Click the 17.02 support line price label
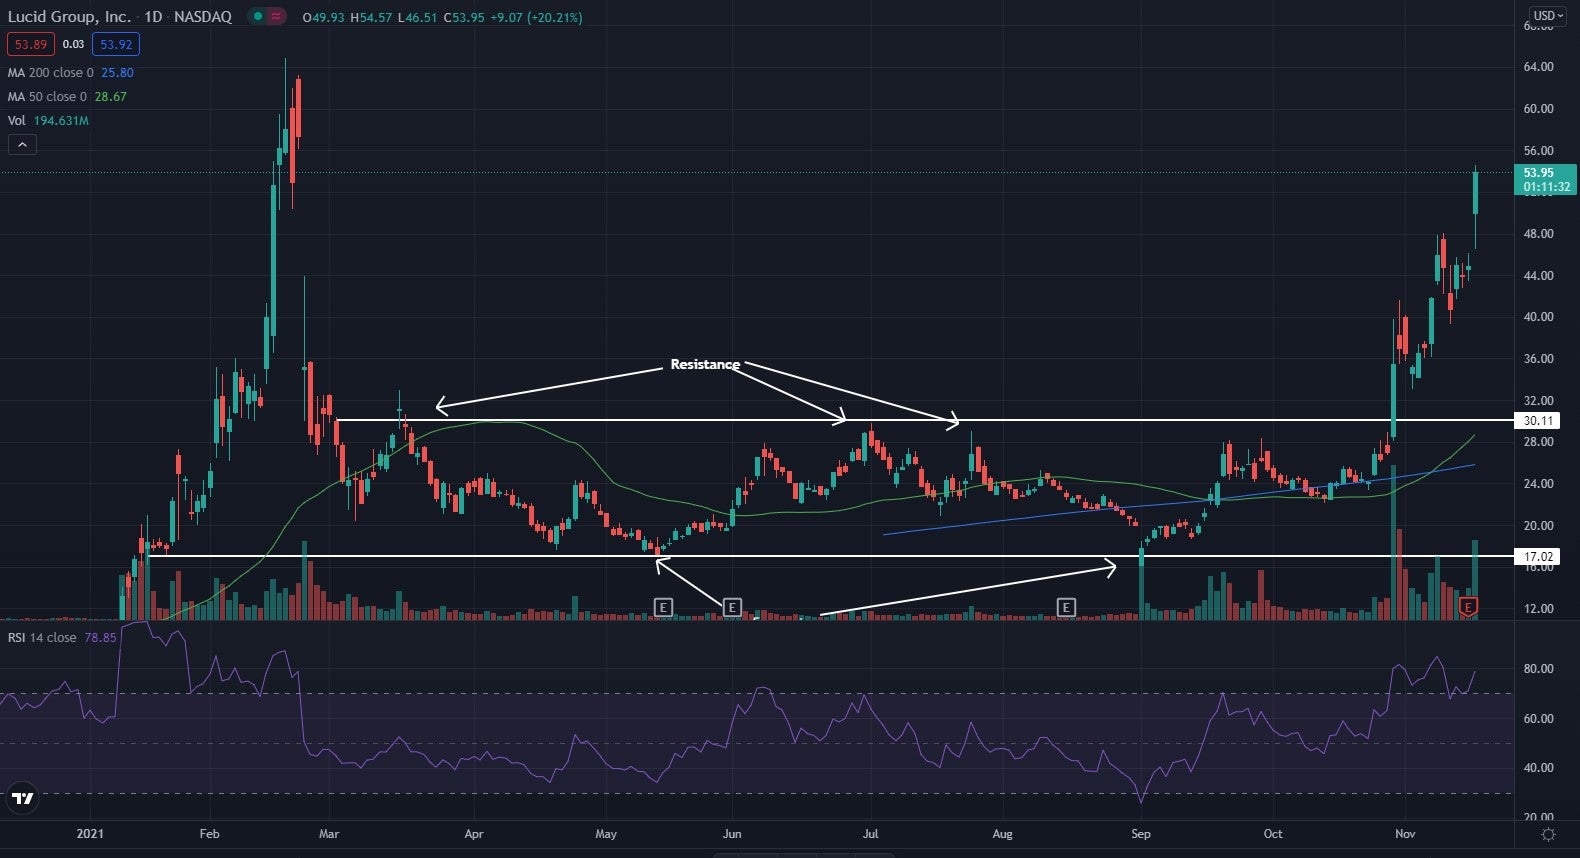The height and width of the screenshot is (858, 1580). tap(1538, 557)
